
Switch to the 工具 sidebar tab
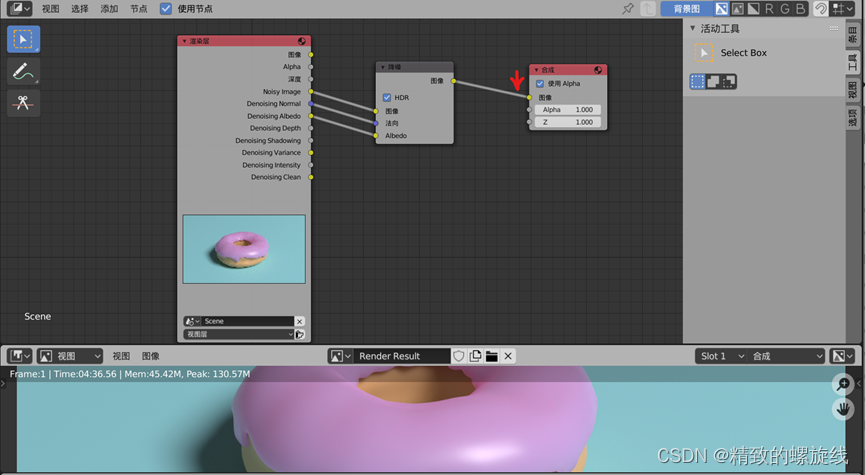tap(852, 62)
